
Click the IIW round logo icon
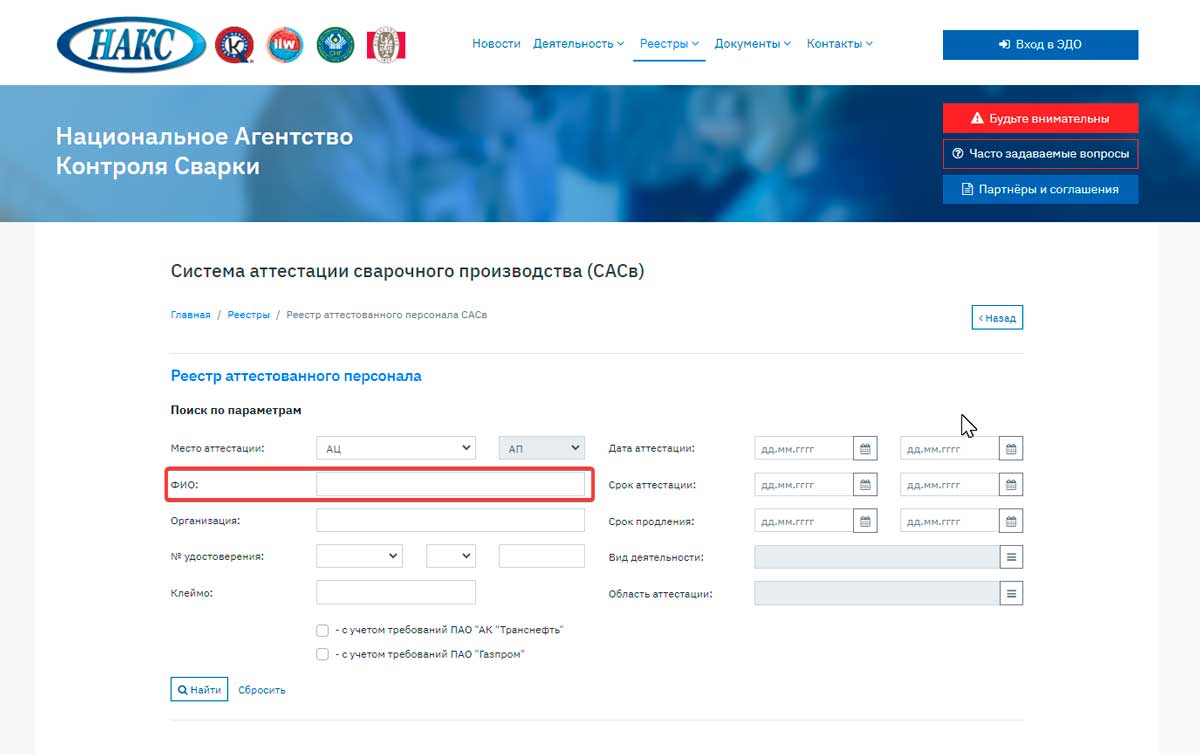click(285, 45)
